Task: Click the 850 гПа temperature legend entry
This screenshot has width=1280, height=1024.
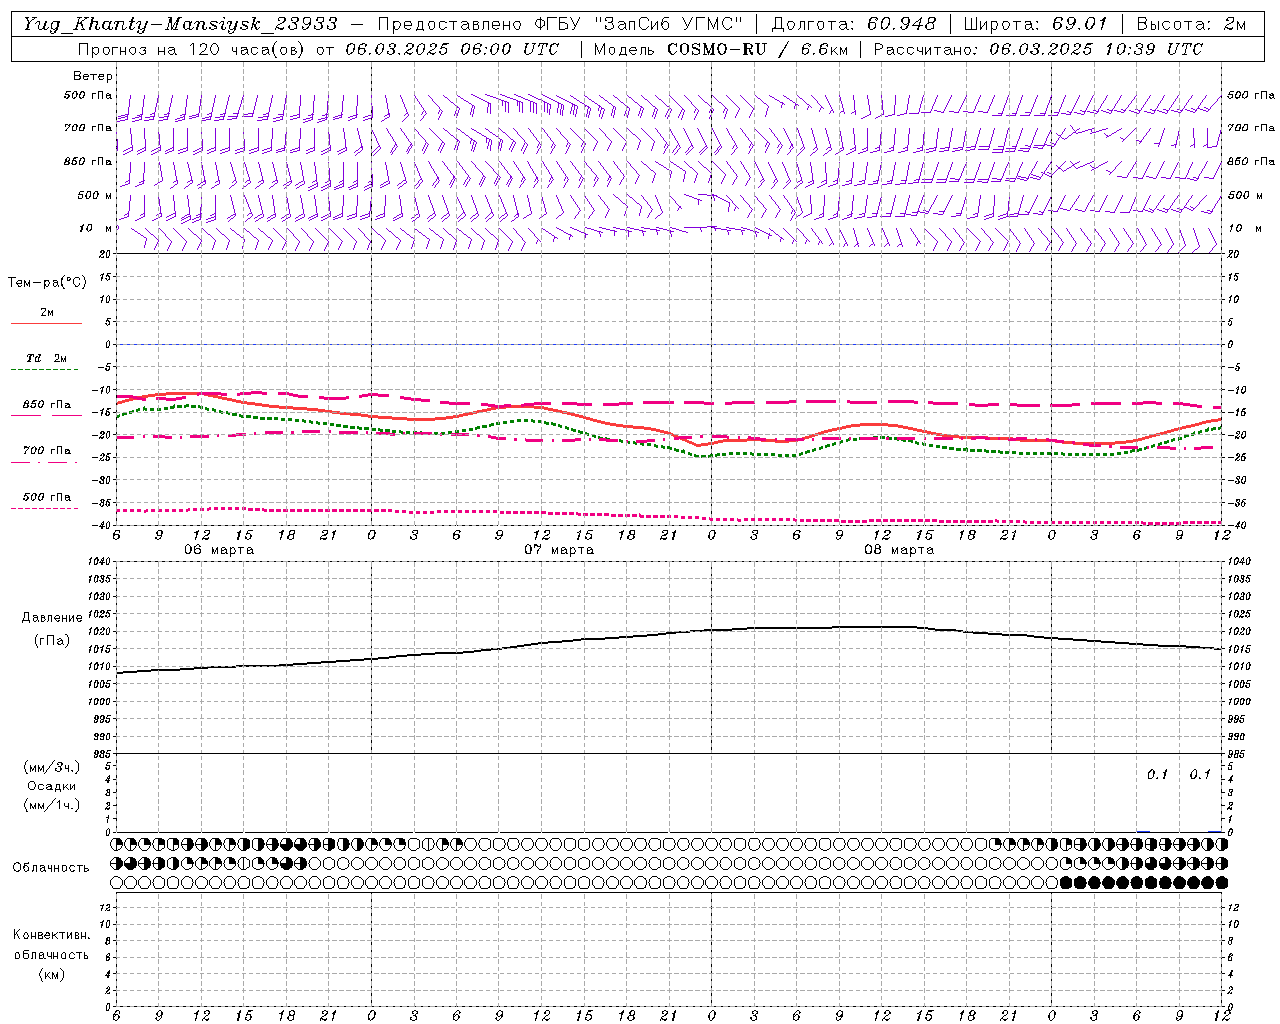Action: pyautogui.click(x=46, y=408)
